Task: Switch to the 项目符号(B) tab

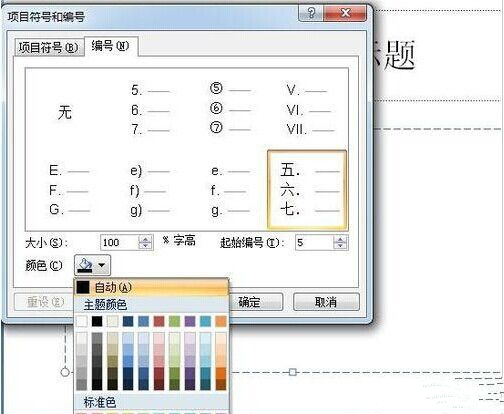Action: coord(49,47)
